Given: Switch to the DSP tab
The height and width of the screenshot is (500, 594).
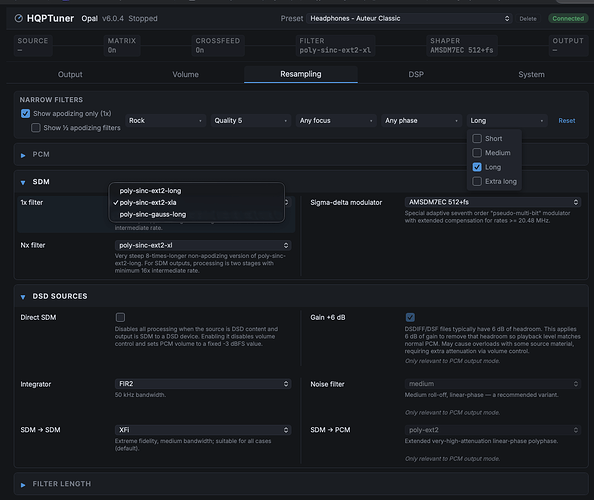Looking at the screenshot, I should point(416,75).
